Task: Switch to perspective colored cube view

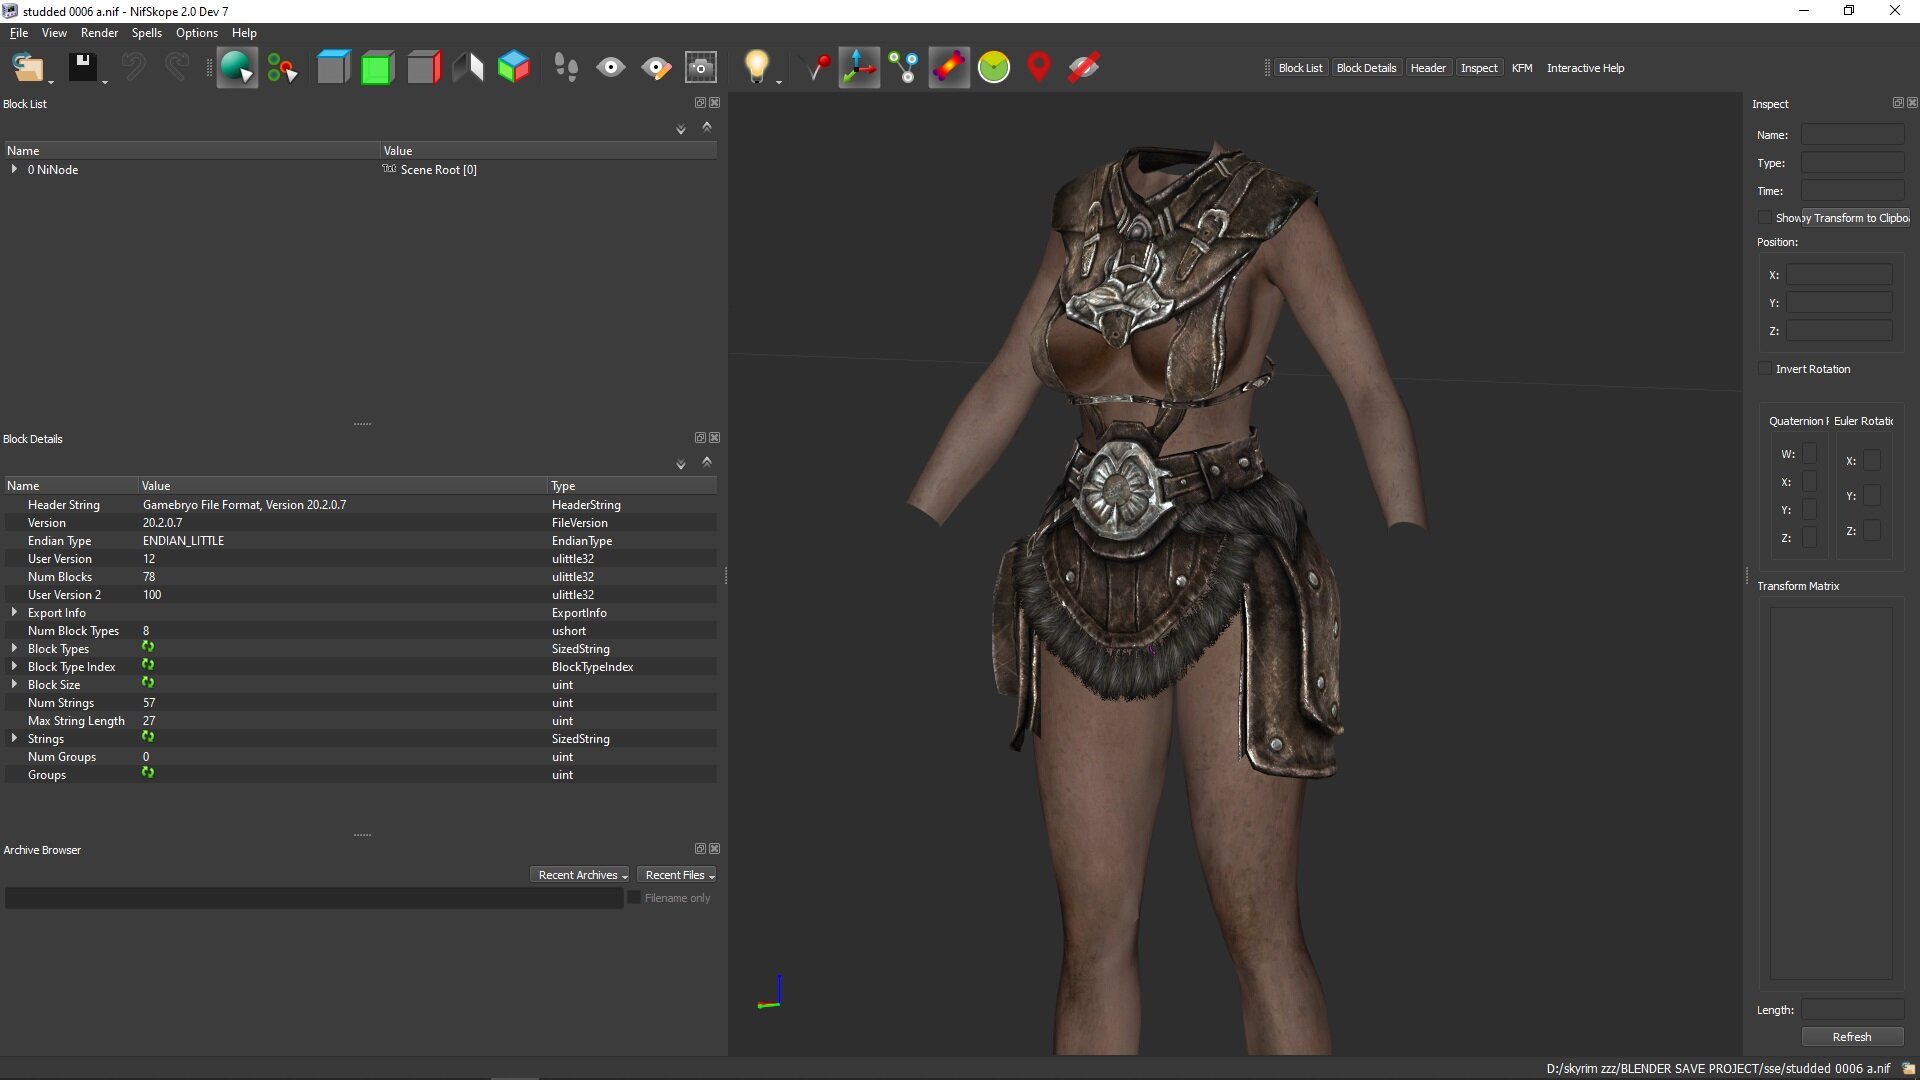Action: pyautogui.click(x=514, y=68)
